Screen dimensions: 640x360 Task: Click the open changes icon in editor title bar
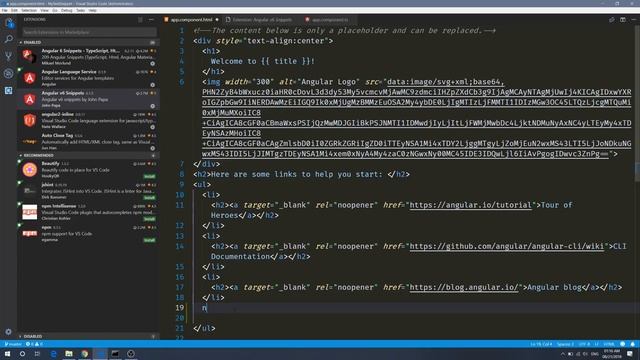pos(611,20)
